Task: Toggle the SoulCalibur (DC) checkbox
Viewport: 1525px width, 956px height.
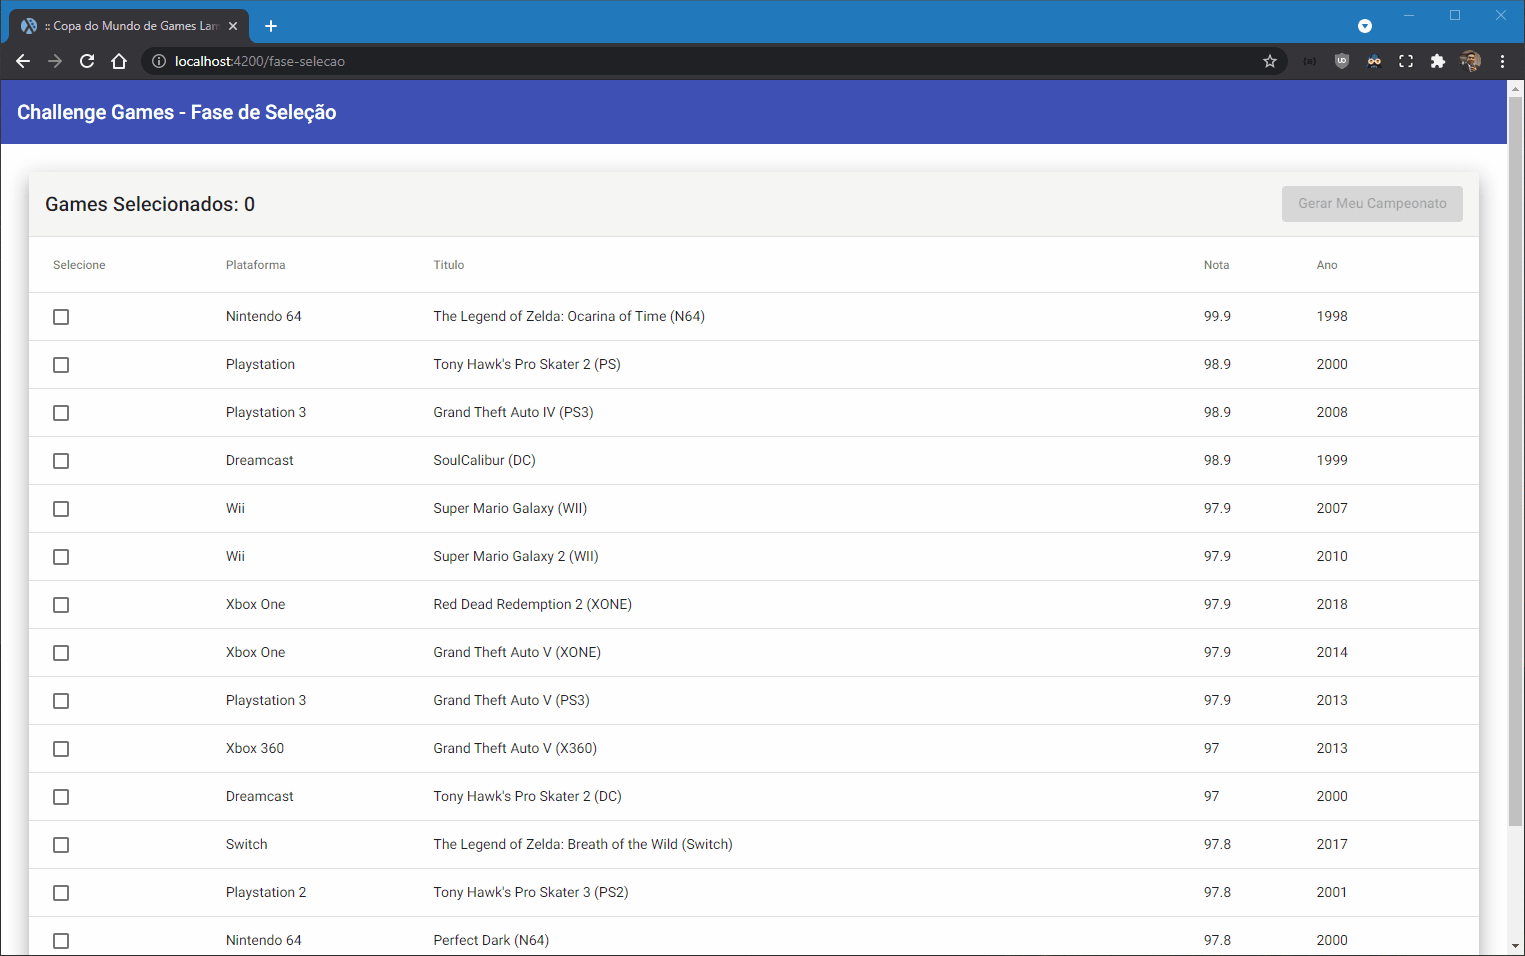Action: click(x=61, y=461)
